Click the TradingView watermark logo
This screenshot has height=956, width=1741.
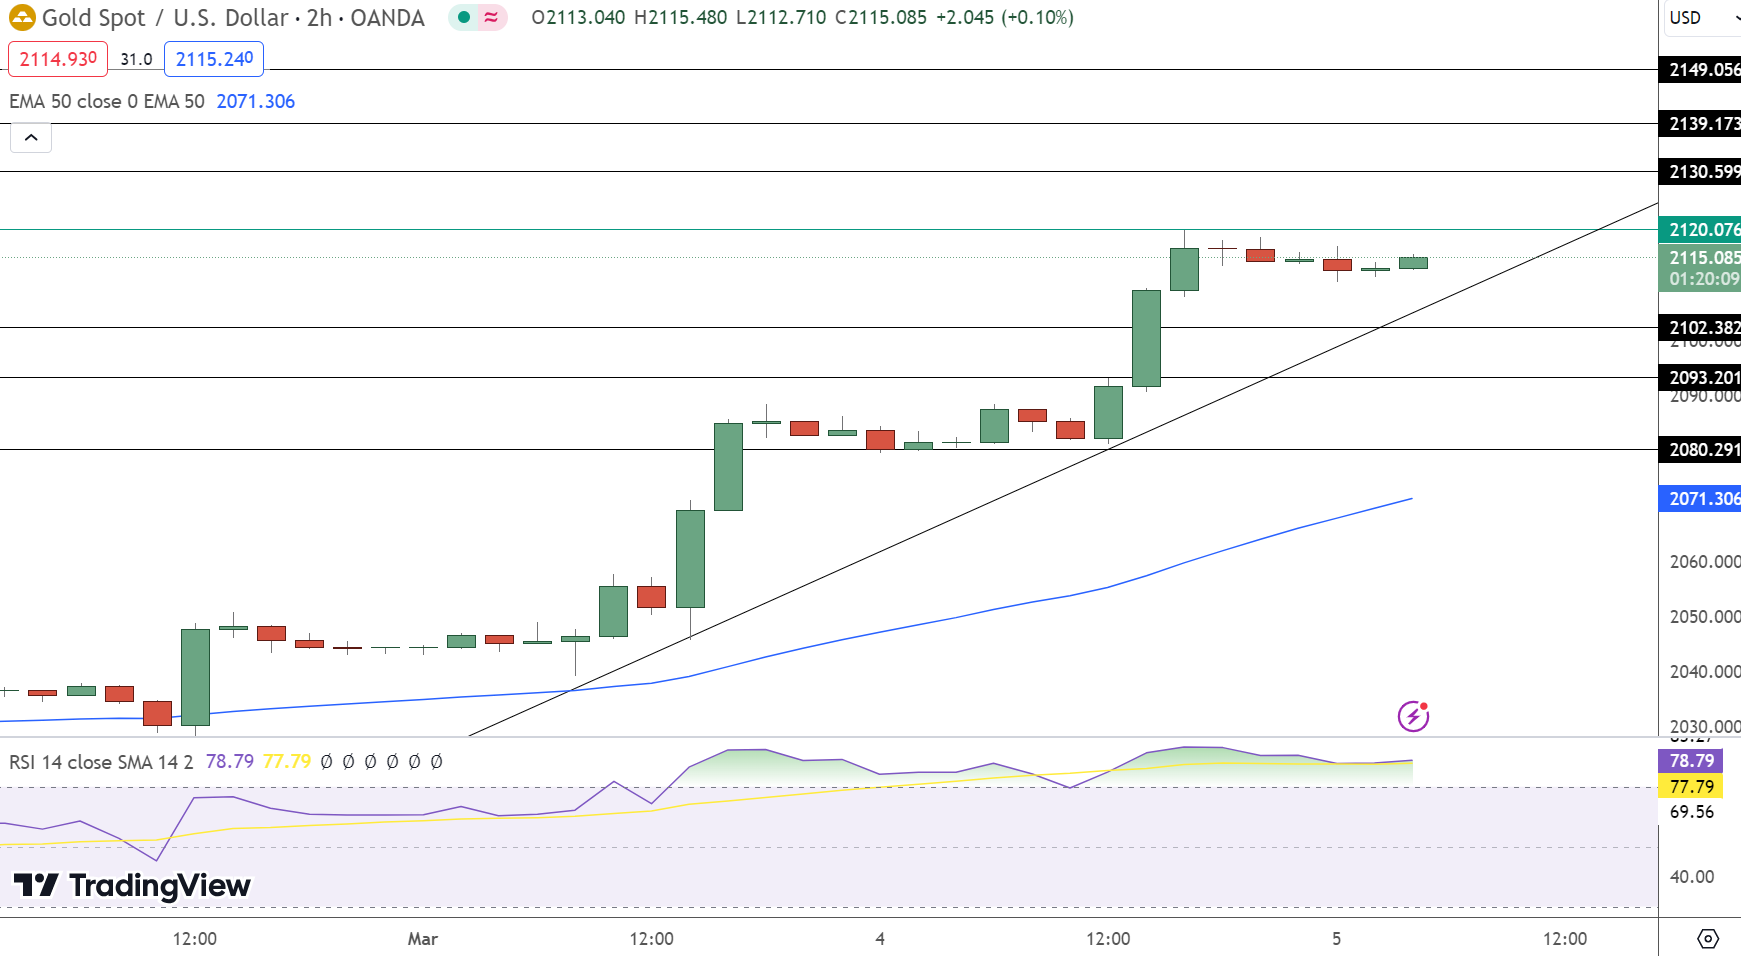click(130, 886)
